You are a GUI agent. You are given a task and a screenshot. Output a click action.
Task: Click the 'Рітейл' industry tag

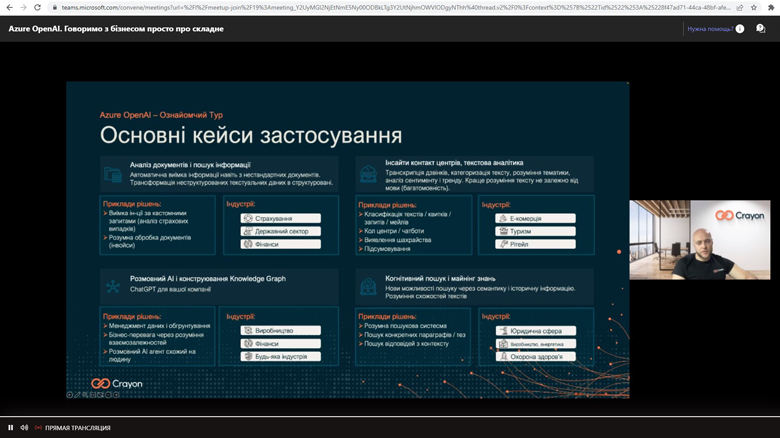535,244
